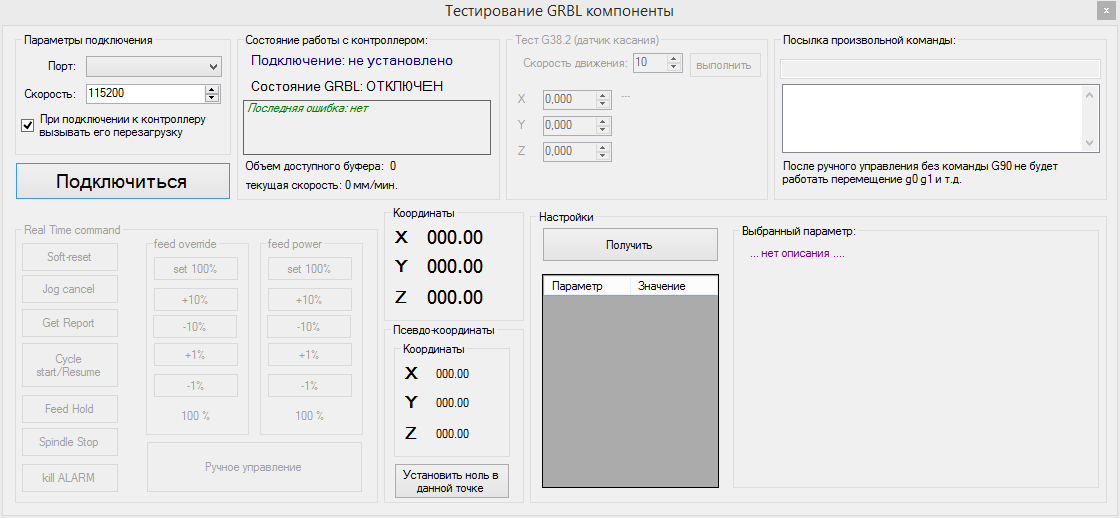The image size is (1120, 518).
Task: Click the Soft-reset button
Action: click(69, 256)
